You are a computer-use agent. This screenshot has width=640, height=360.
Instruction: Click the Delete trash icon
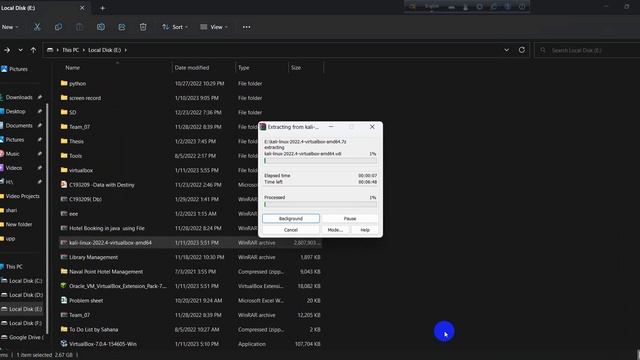tap(143, 27)
